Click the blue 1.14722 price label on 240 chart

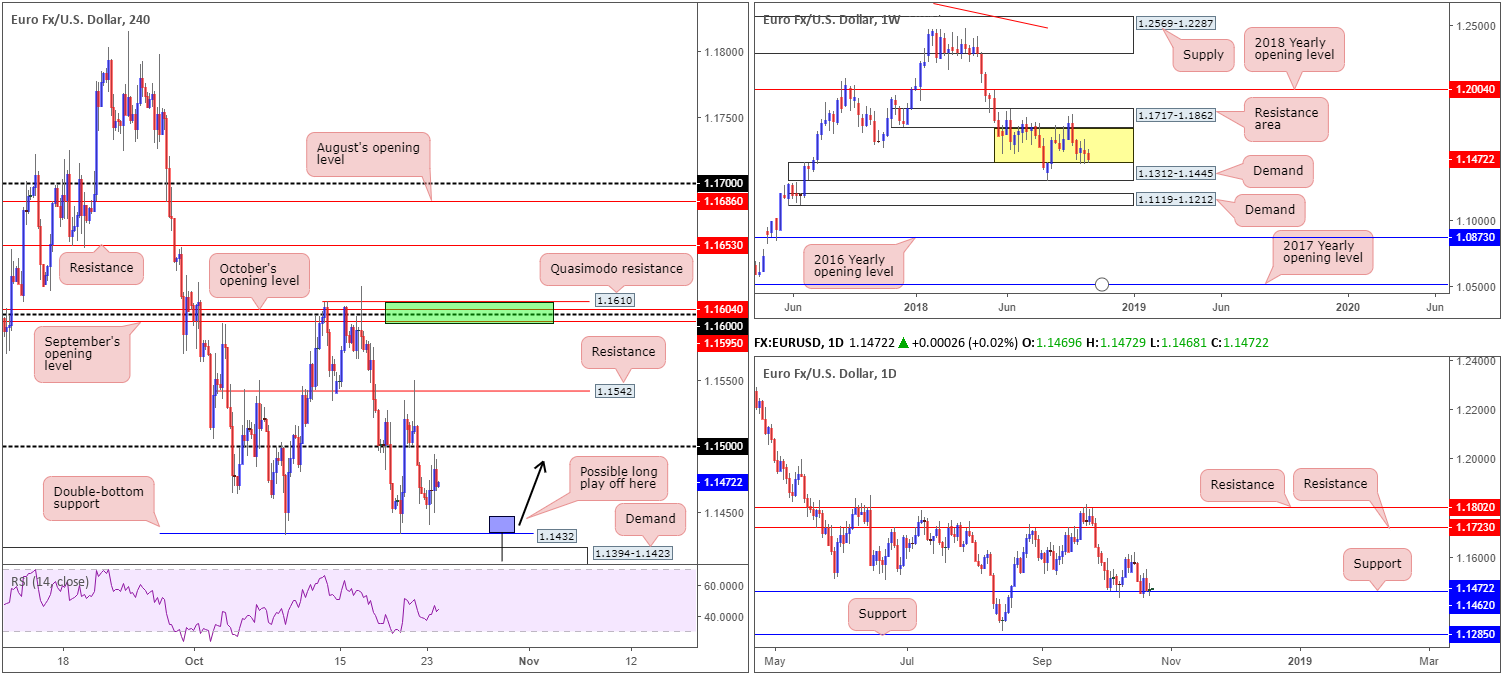pyautogui.click(x=723, y=483)
